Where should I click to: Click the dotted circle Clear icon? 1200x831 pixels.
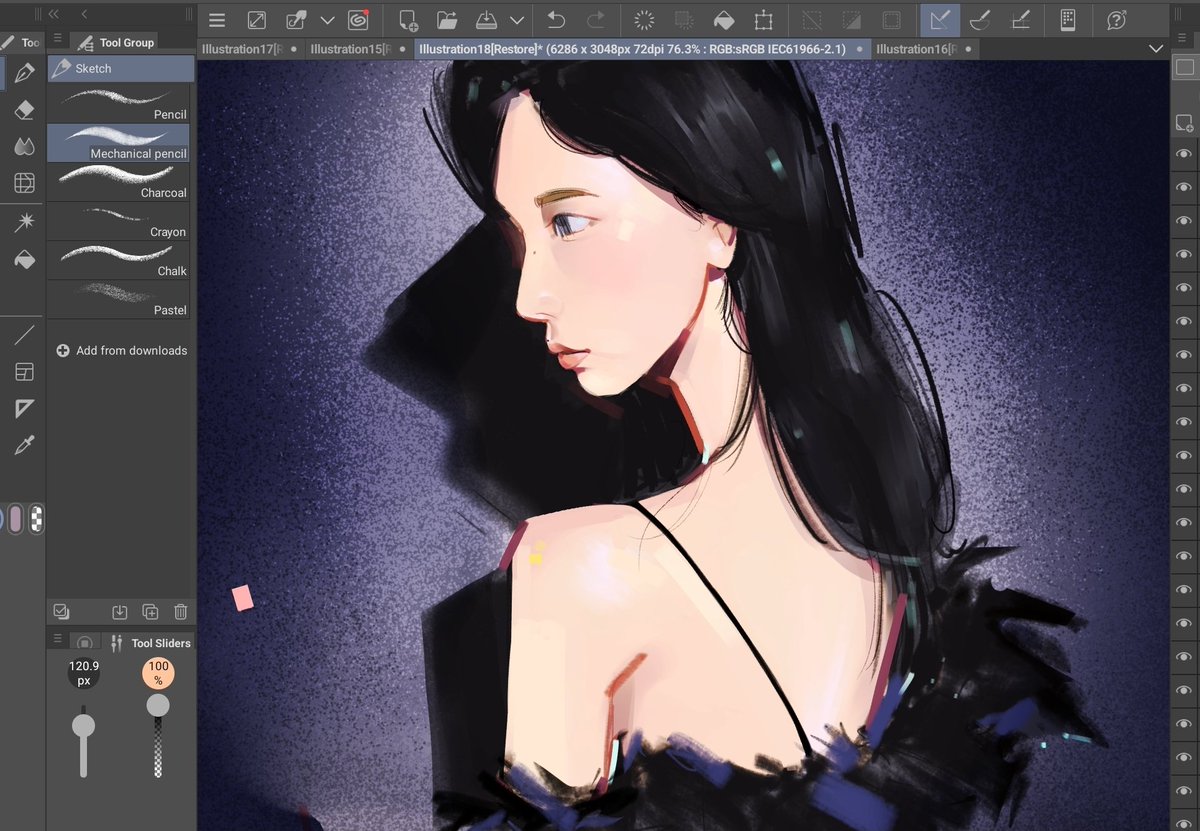tap(645, 20)
